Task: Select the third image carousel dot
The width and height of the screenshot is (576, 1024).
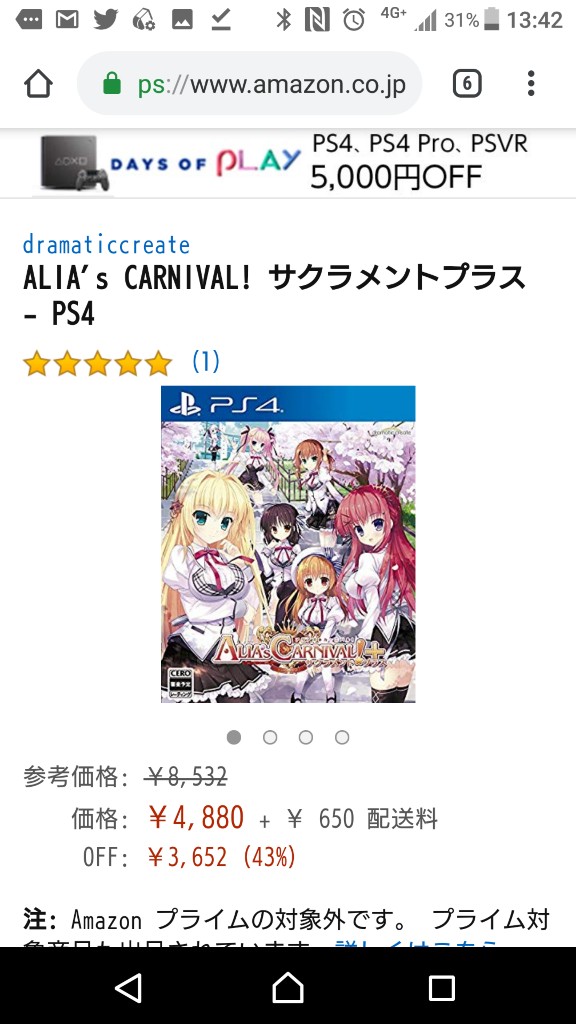Action: pos(306,737)
